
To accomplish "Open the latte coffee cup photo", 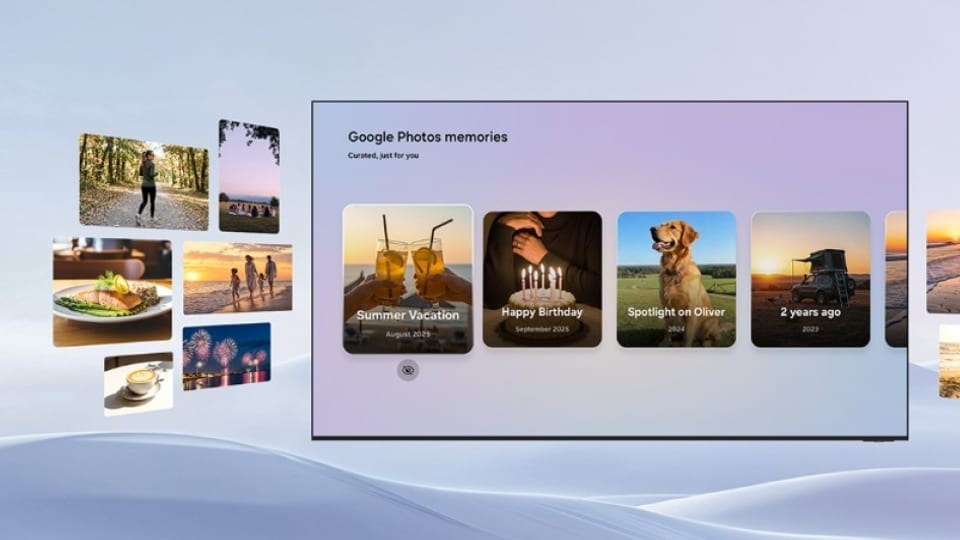I will point(138,384).
